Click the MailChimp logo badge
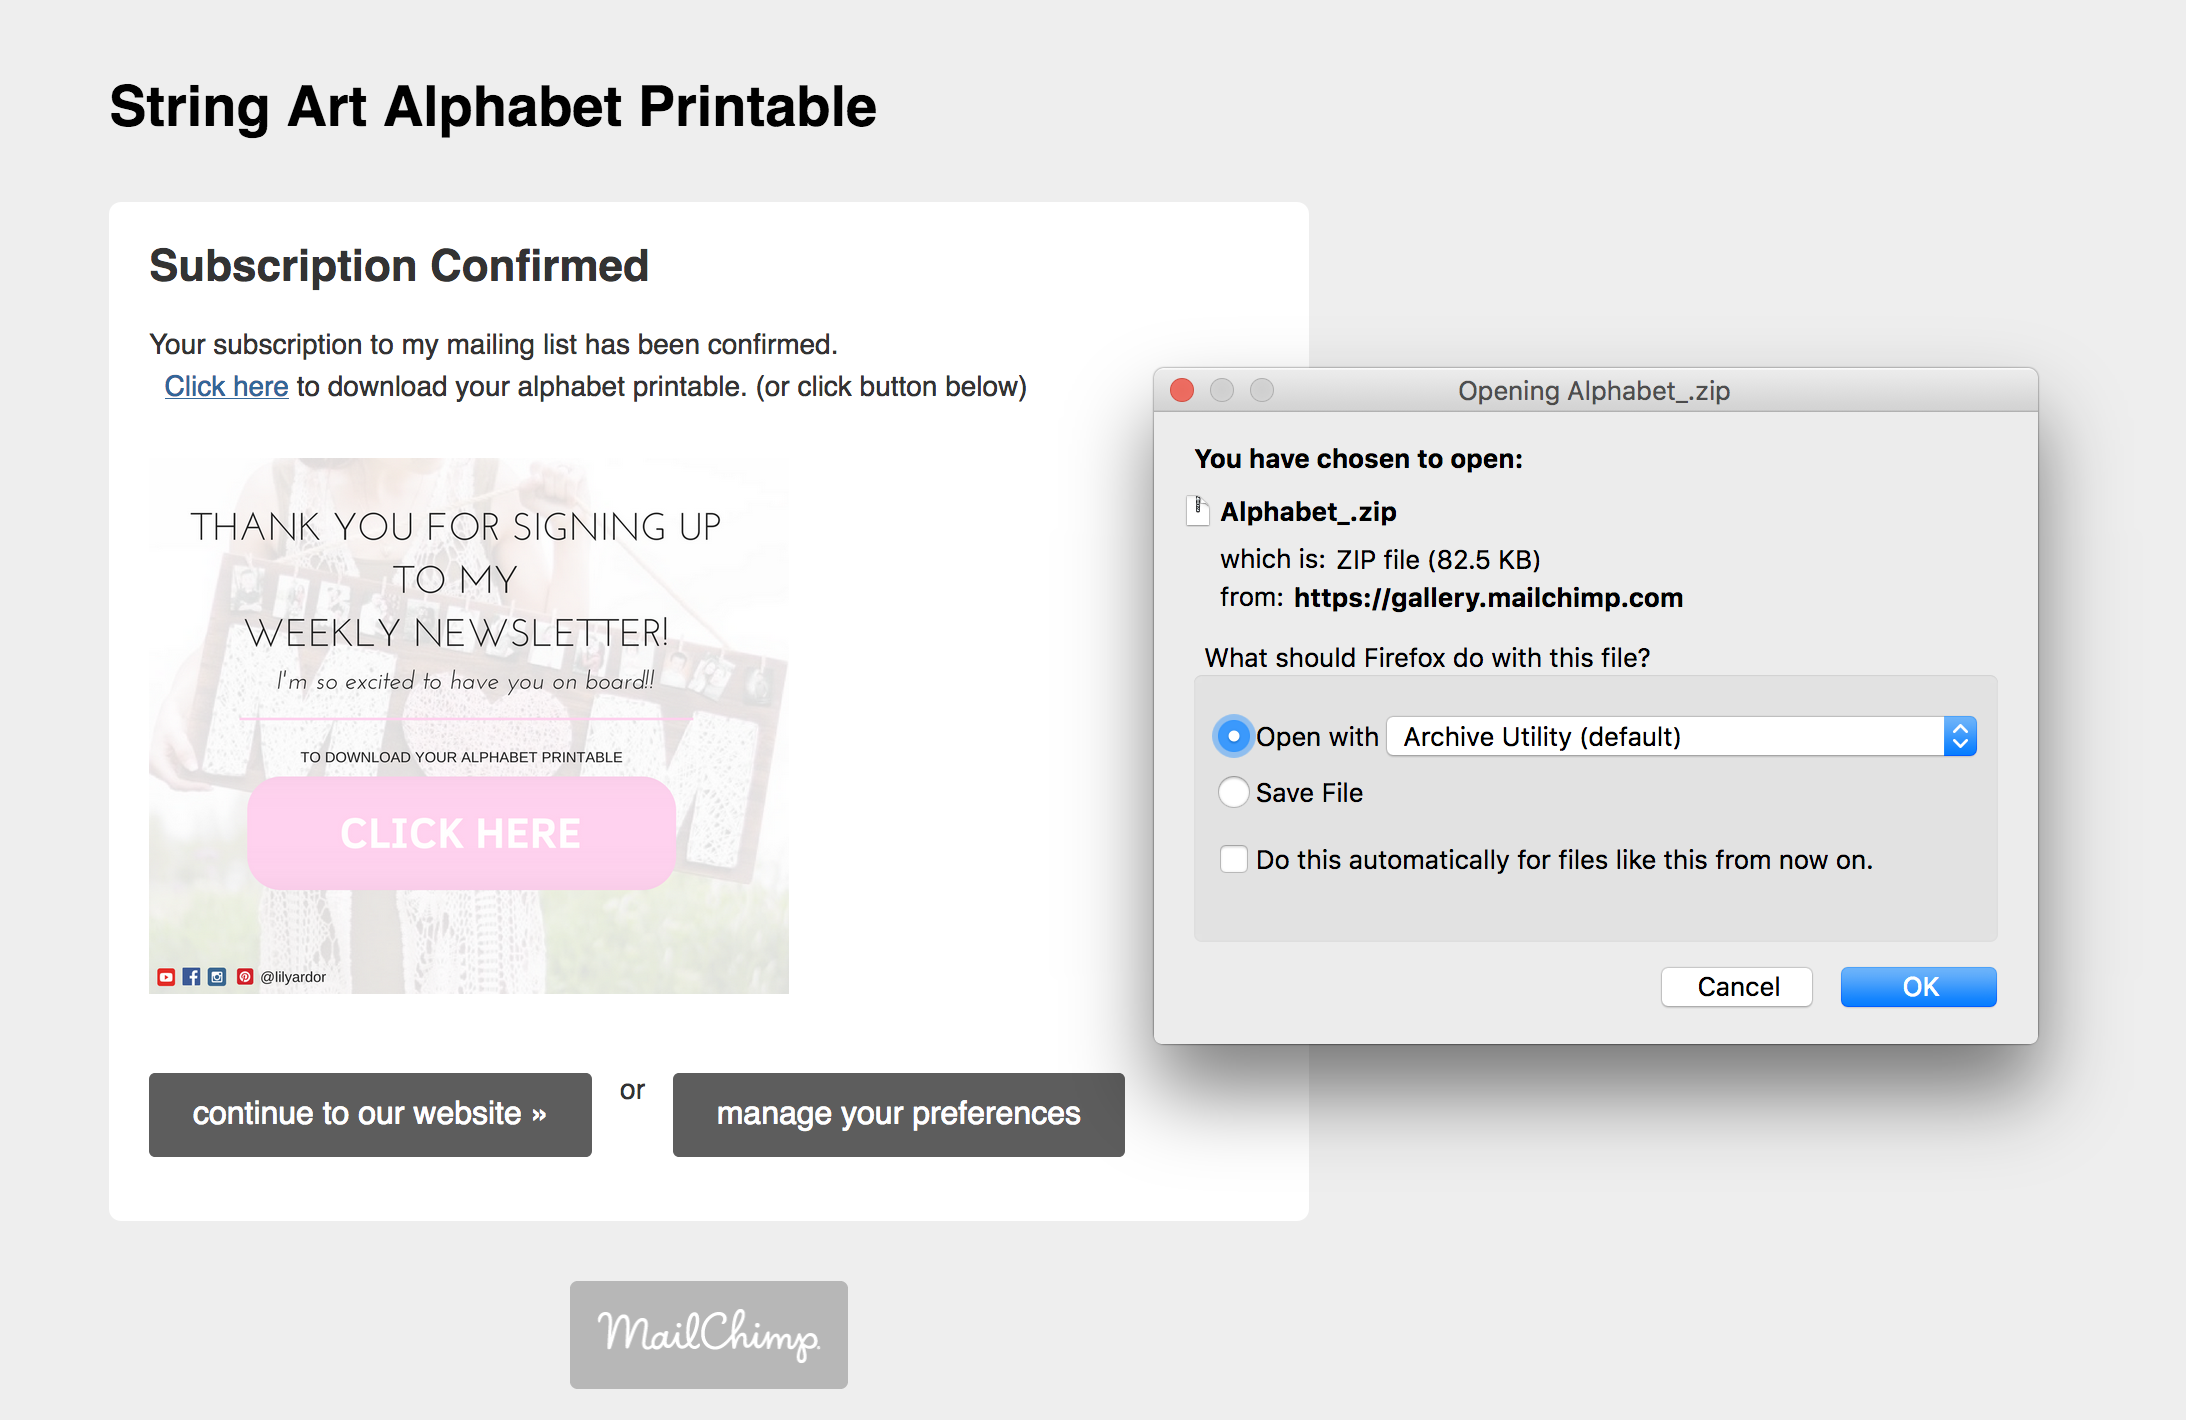Viewport: 2186px width, 1420px height. pos(708,1334)
